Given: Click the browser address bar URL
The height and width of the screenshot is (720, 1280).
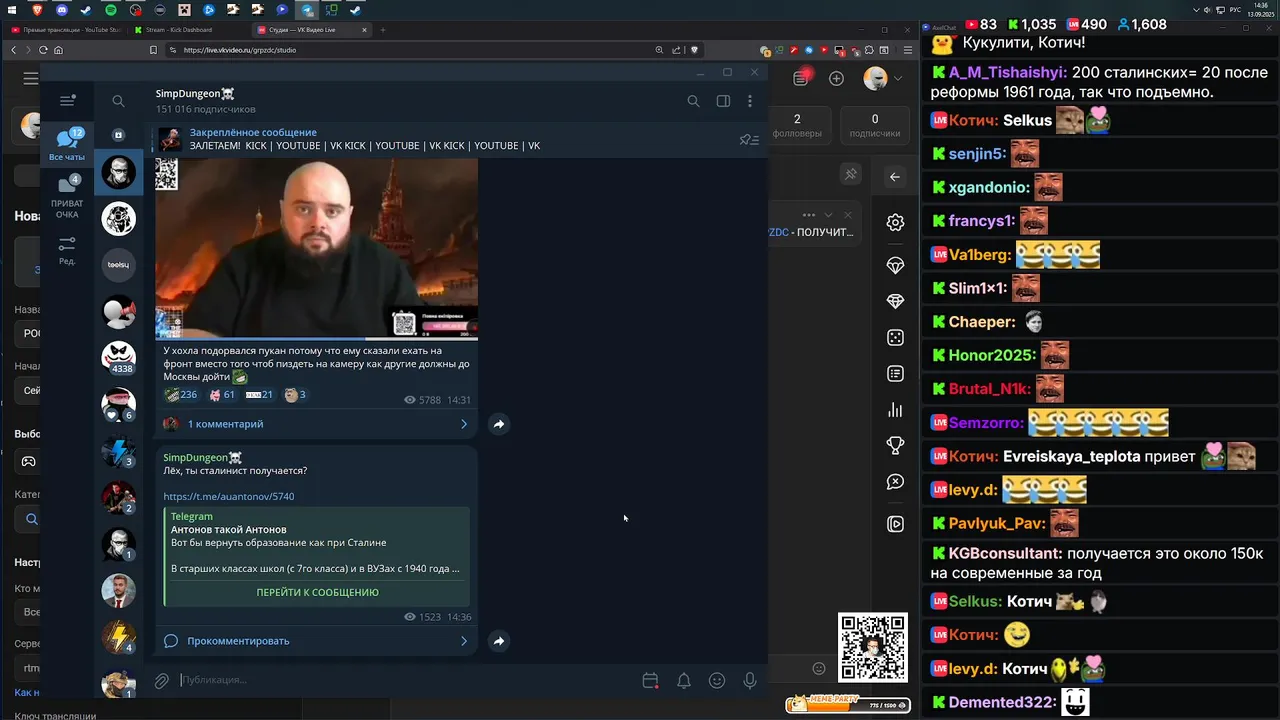Looking at the screenshot, I should (x=240, y=50).
